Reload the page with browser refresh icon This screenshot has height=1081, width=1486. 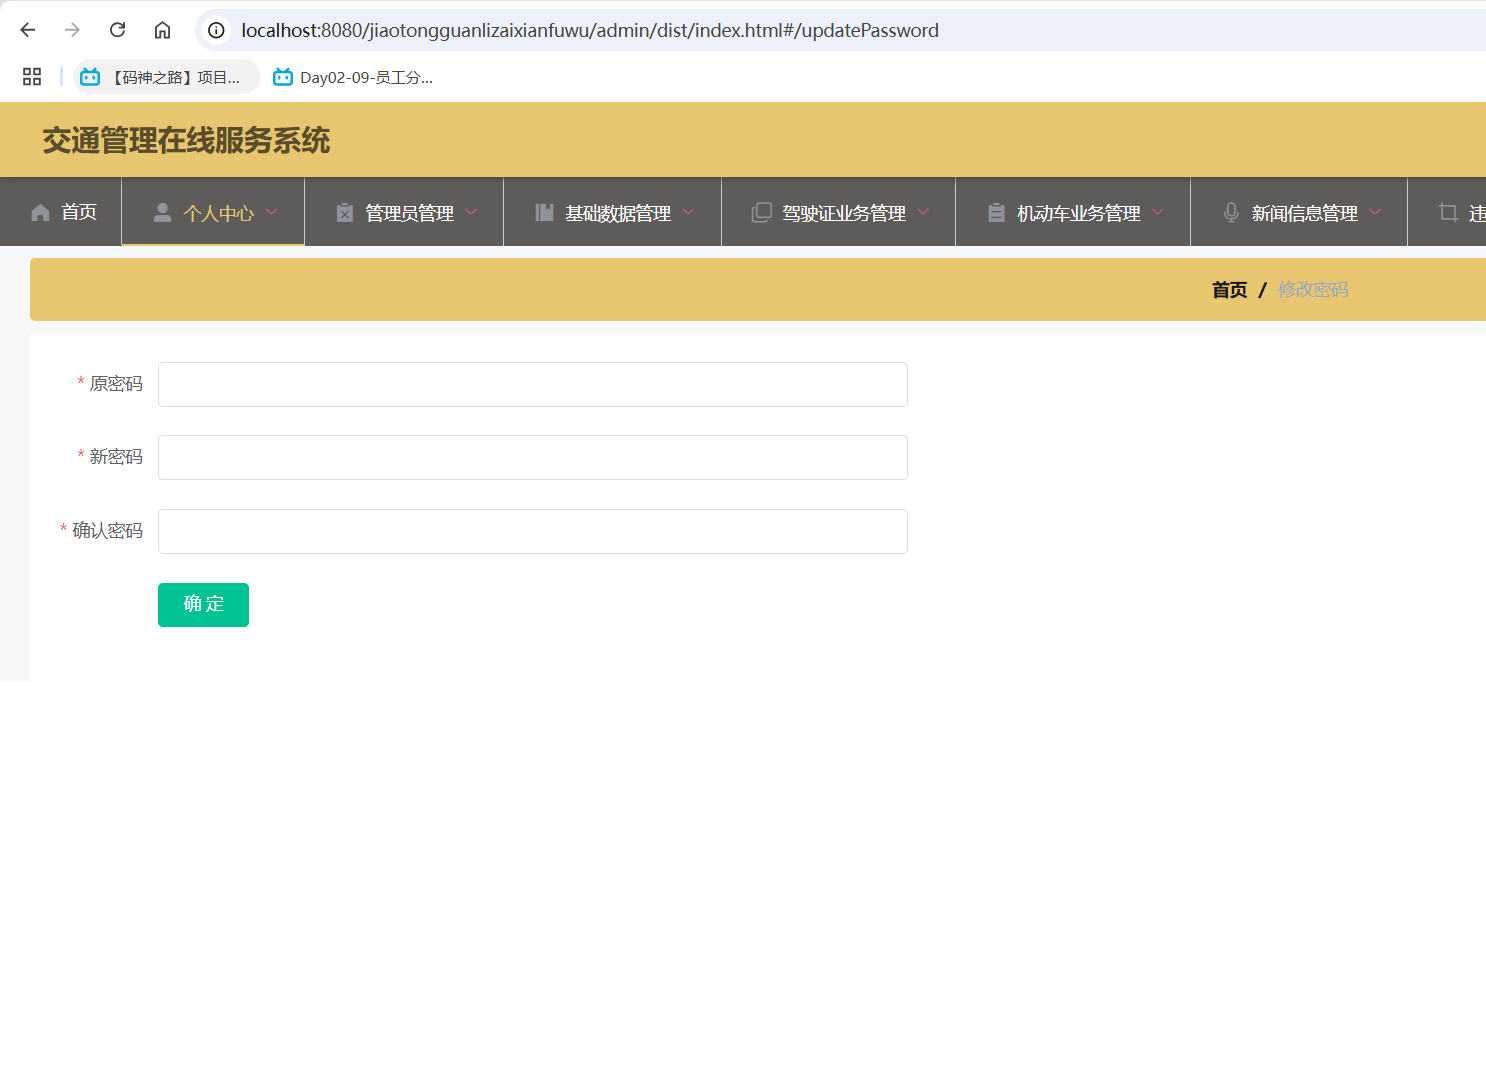coord(118,30)
